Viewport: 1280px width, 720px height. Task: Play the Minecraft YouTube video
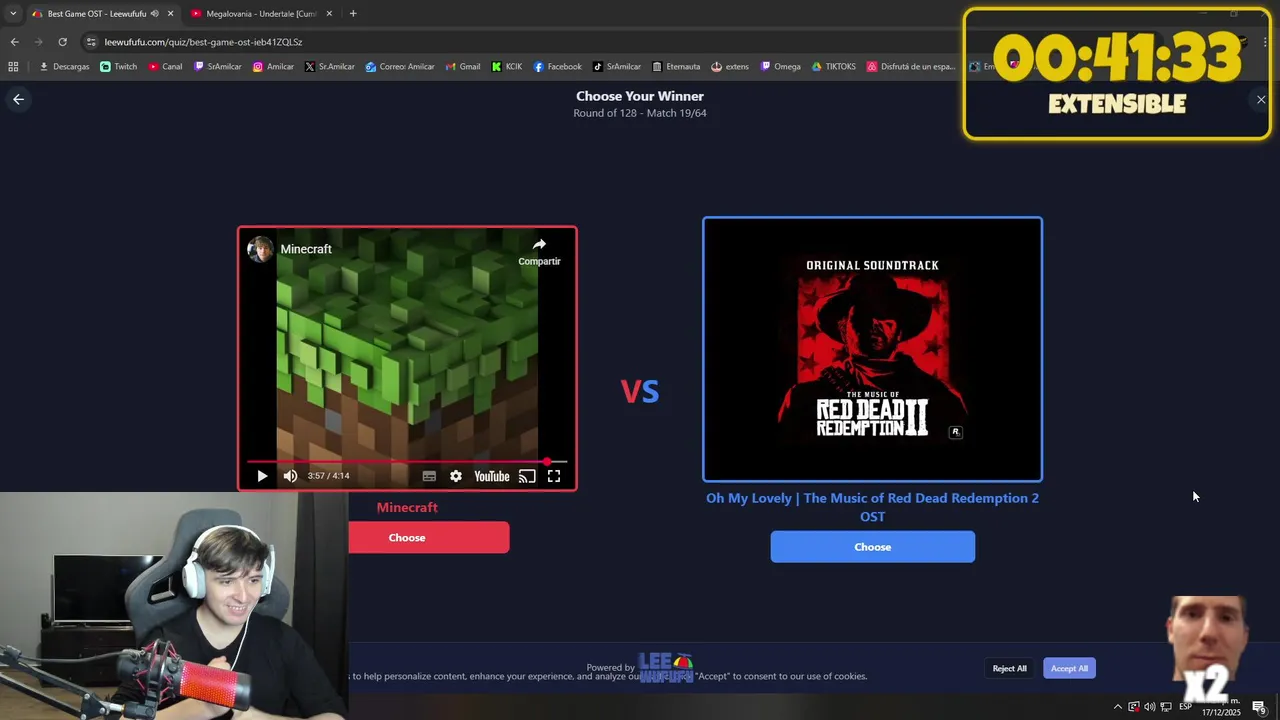(262, 476)
